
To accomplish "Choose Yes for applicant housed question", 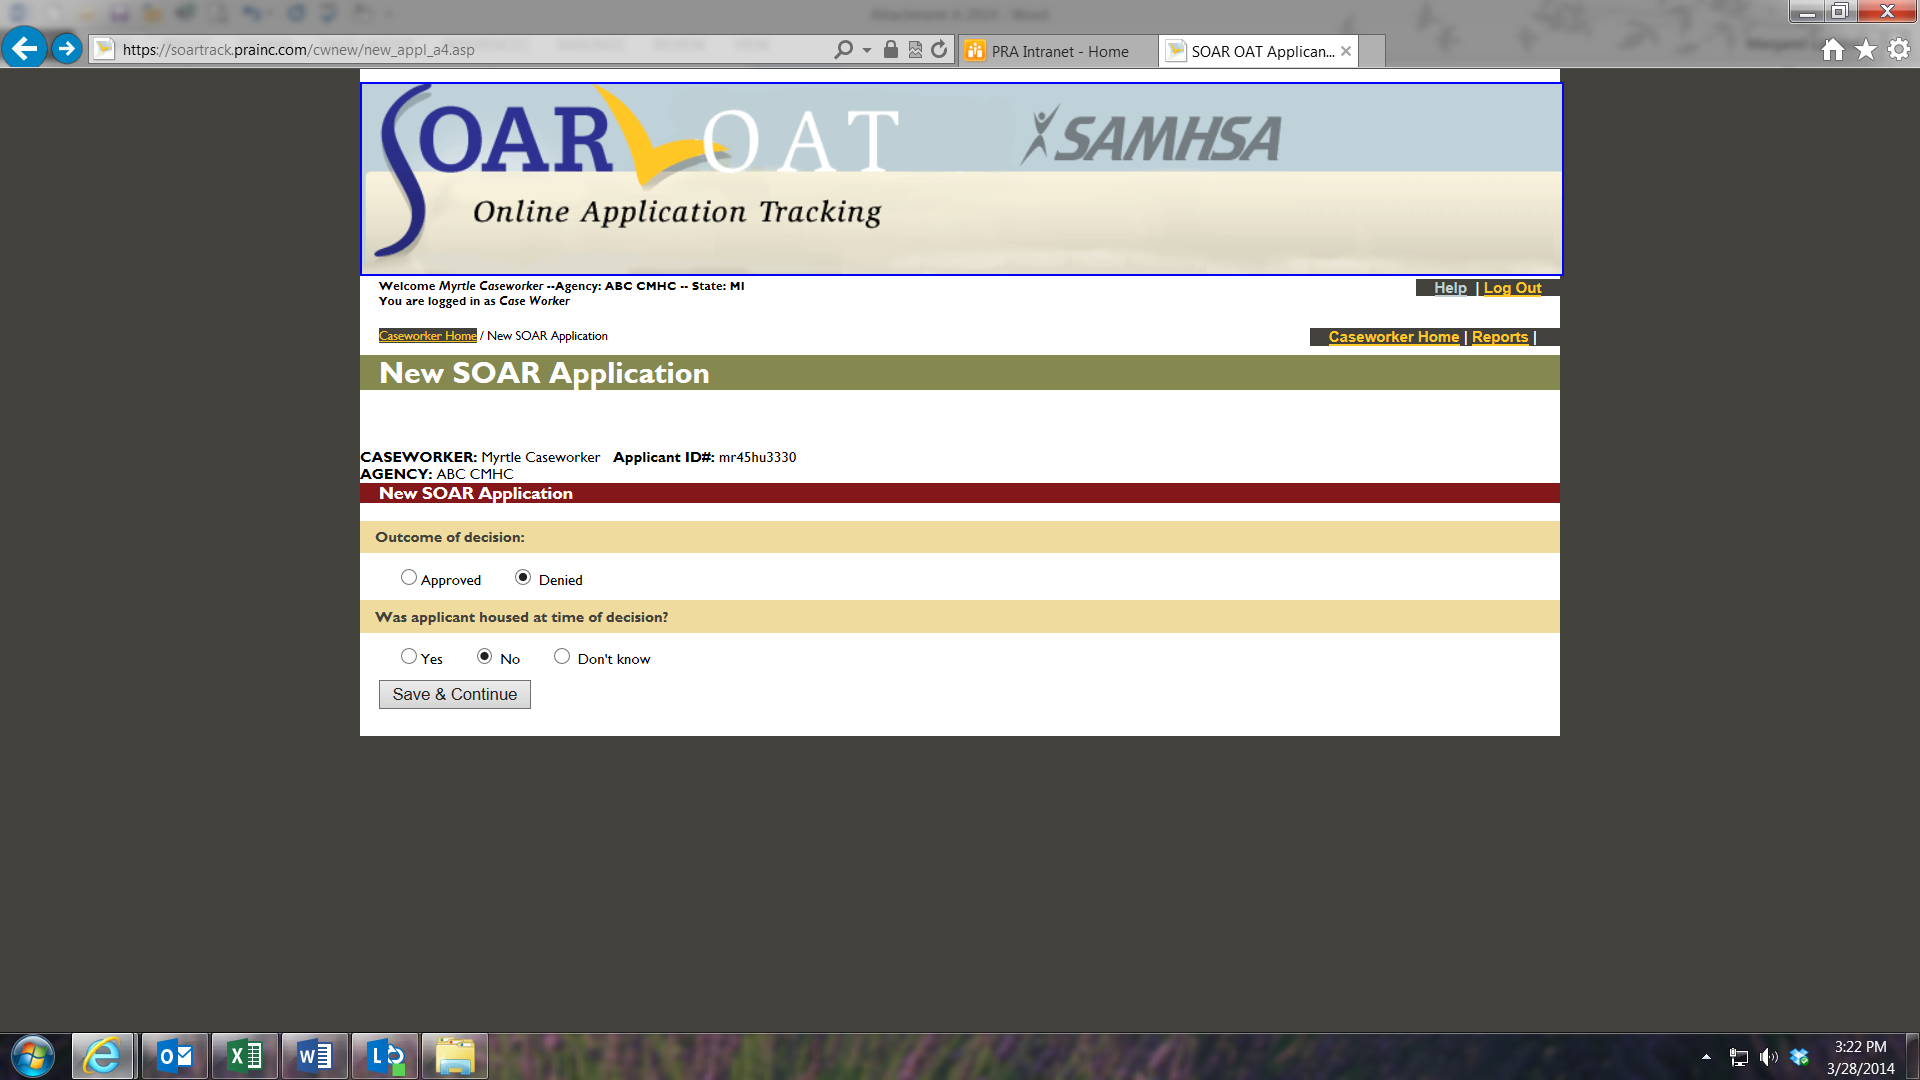I will [408, 656].
